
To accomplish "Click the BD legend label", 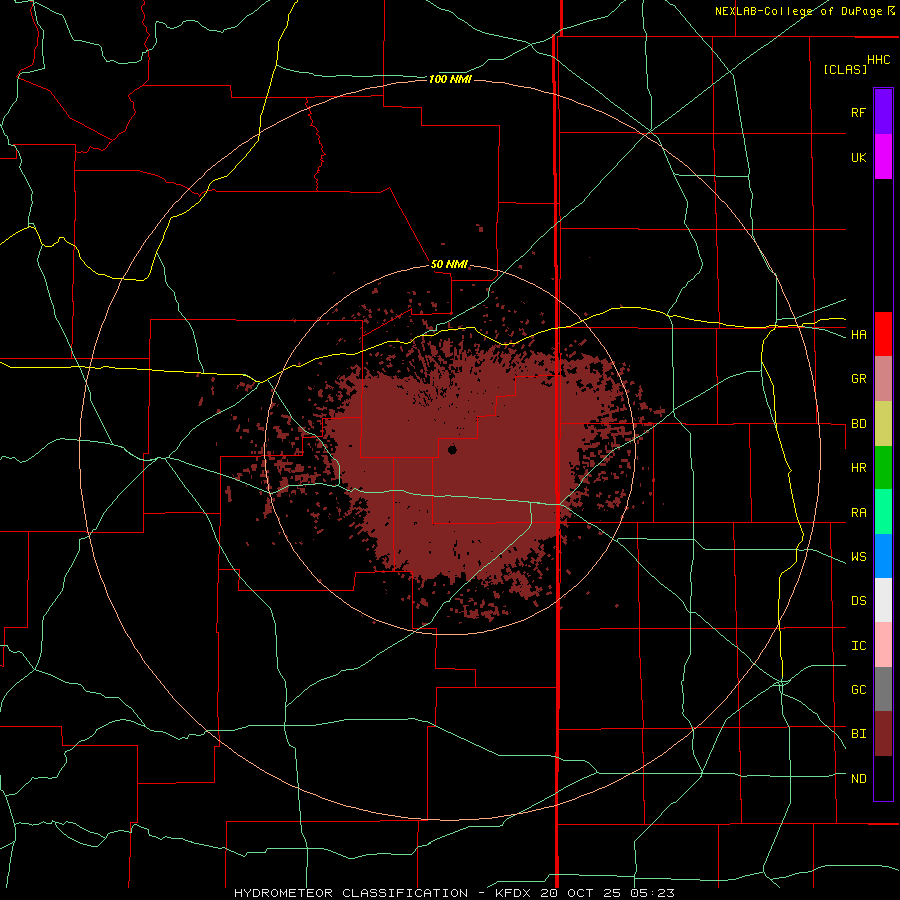I will (x=858, y=424).
